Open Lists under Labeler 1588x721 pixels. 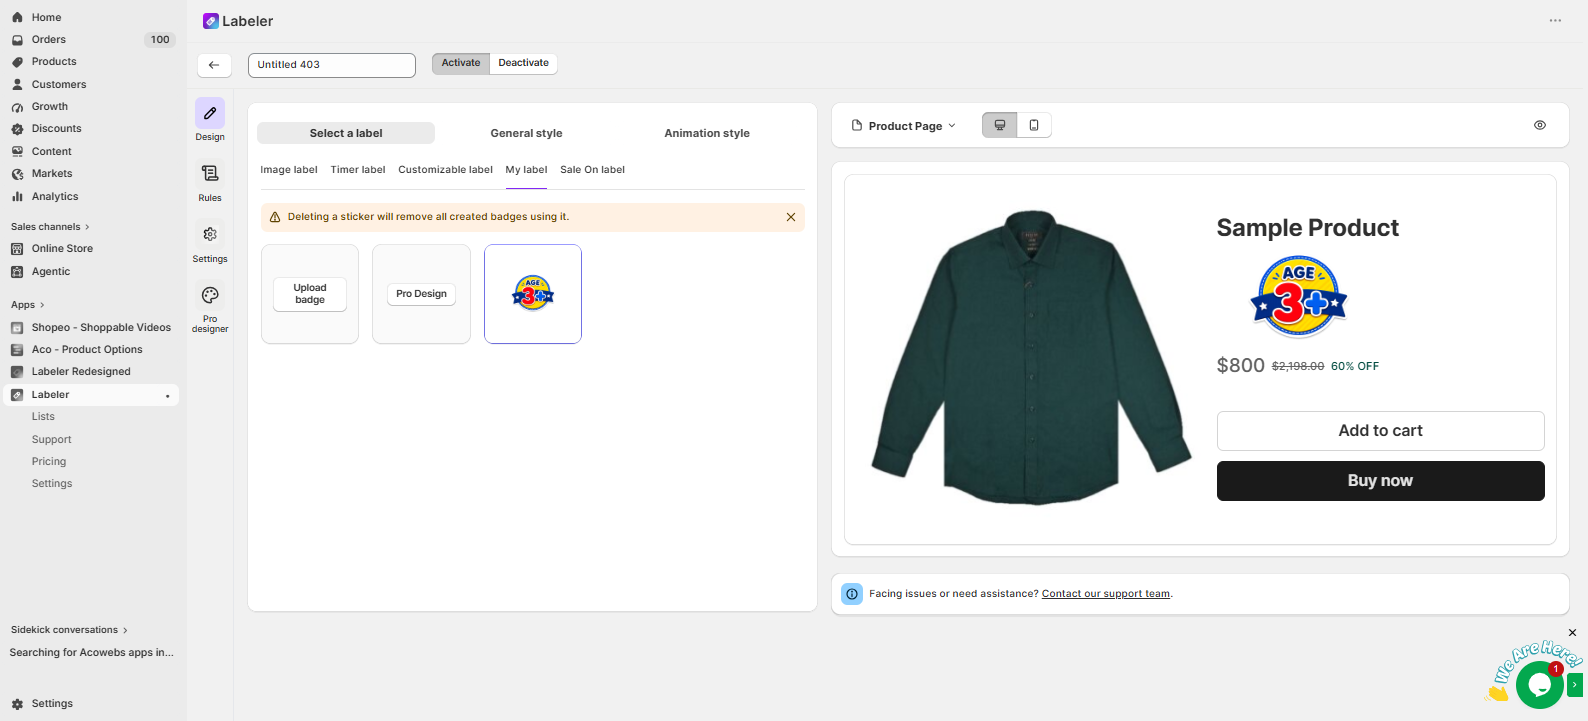tap(43, 417)
